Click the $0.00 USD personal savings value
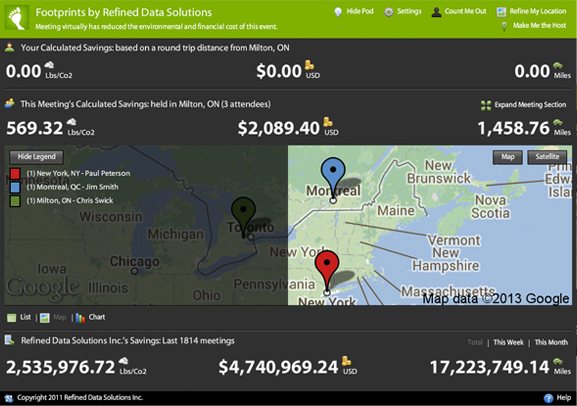 [279, 71]
